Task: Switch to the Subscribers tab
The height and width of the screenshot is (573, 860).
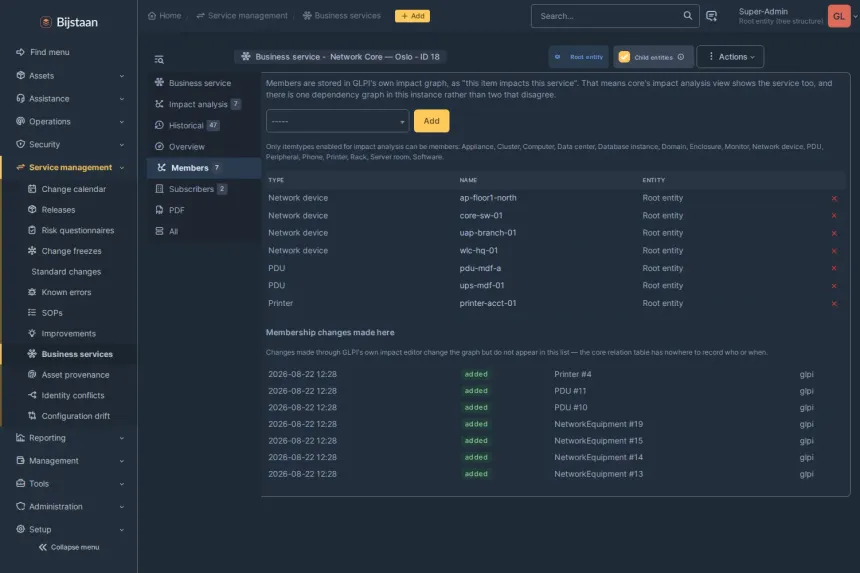Action: pos(203,189)
